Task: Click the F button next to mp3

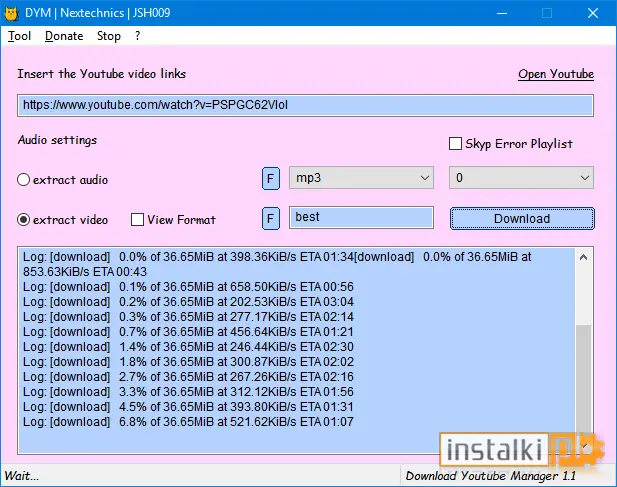Action: tap(271, 179)
